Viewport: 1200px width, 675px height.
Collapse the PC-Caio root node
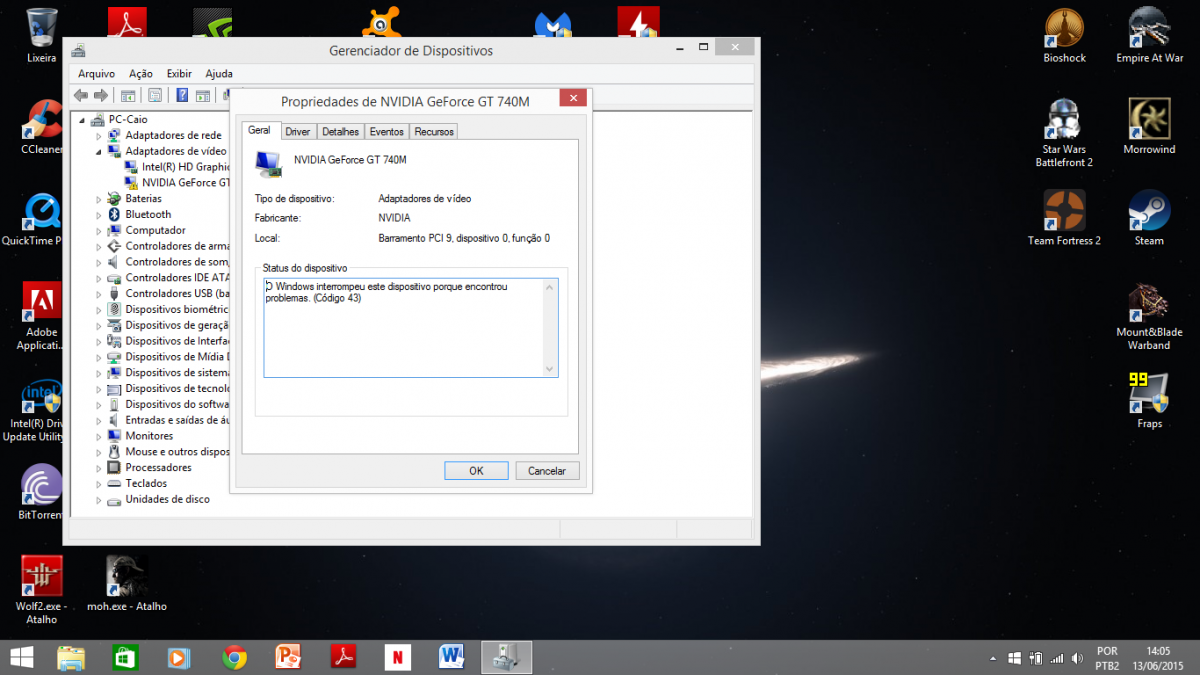click(x=83, y=119)
